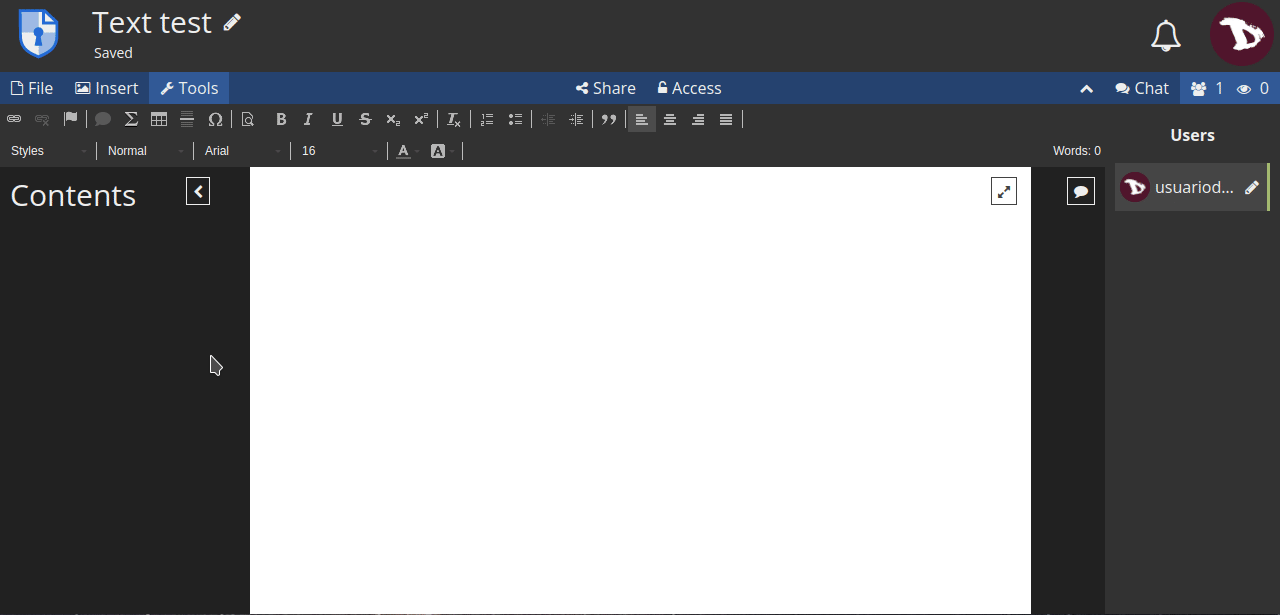Open notifications bell
The image size is (1280, 615).
(1166, 36)
